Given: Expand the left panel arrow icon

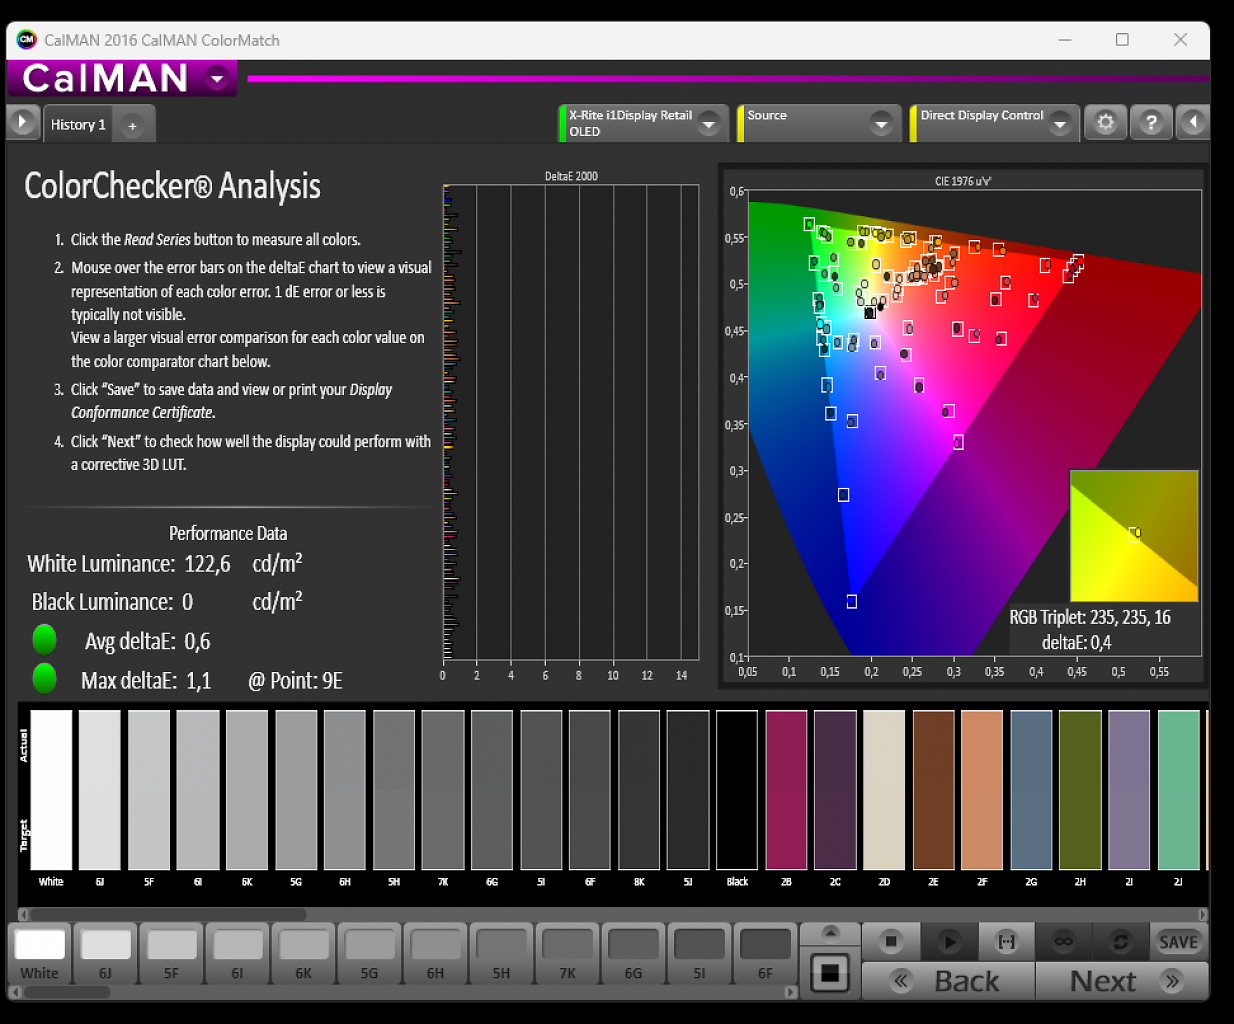Looking at the screenshot, I should point(22,123).
